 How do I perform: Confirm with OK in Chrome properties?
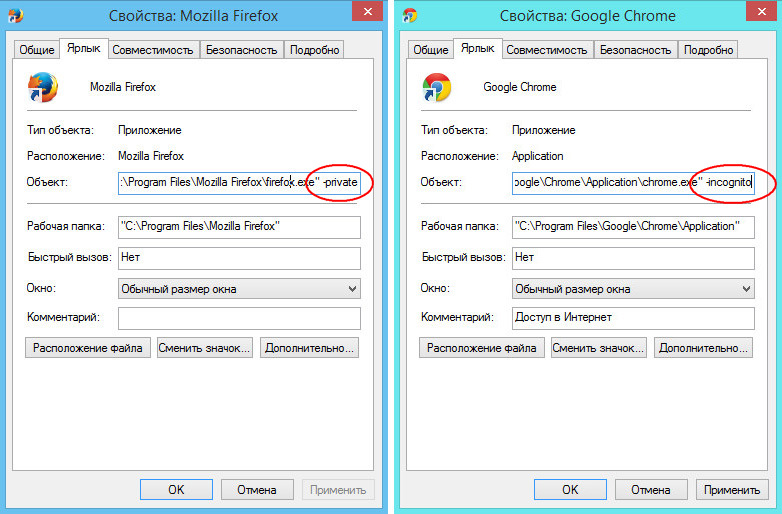[x=570, y=490]
